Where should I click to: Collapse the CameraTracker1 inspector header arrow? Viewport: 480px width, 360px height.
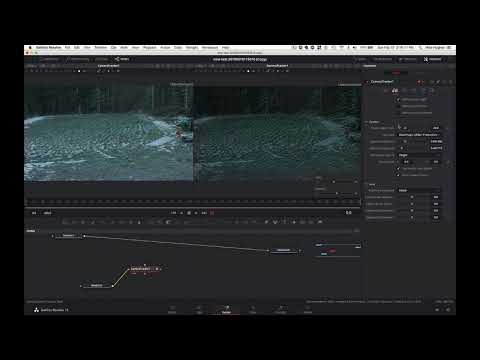368,81
